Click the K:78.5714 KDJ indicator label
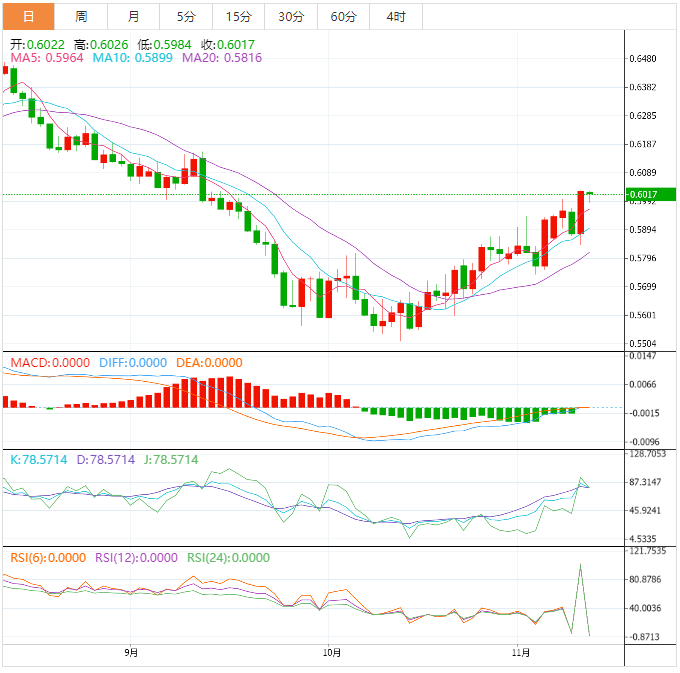Screen dimensions: 680x673 coord(39,460)
